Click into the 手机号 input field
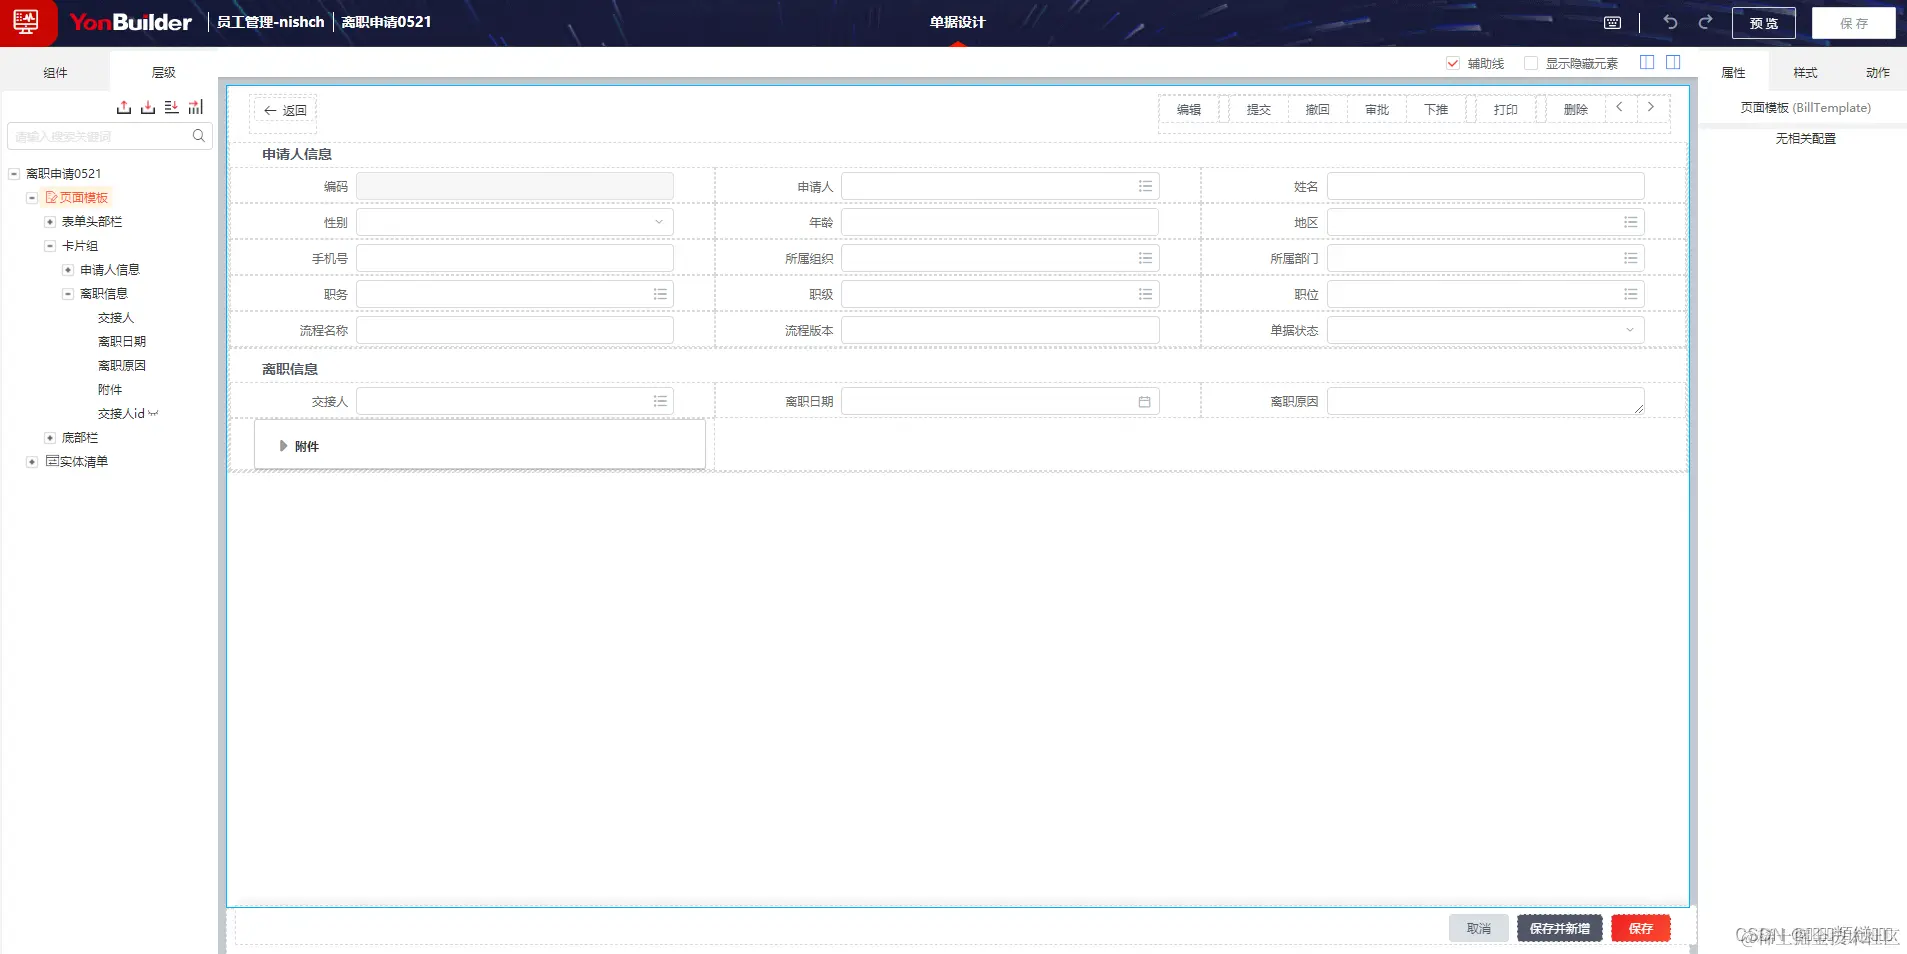Screen dimensions: 1907x954 click(515, 258)
